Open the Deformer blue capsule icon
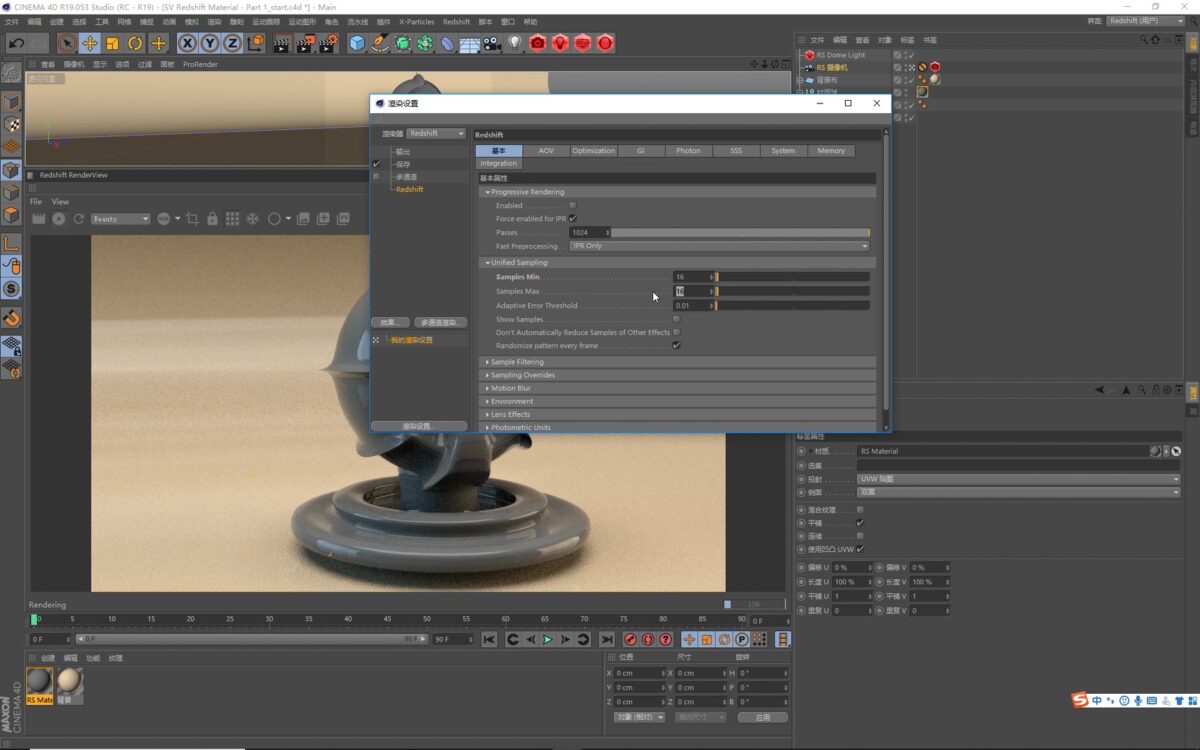Viewport: 1200px width, 750px height. pyautogui.click(x=447, y=43)
